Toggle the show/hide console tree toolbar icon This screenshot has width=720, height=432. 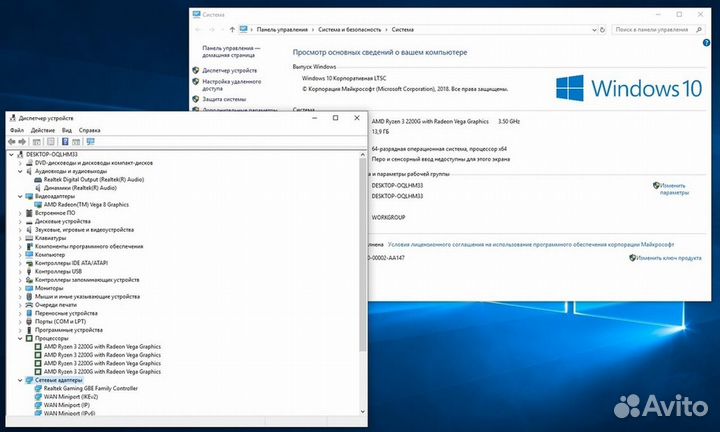pos(37,142)
